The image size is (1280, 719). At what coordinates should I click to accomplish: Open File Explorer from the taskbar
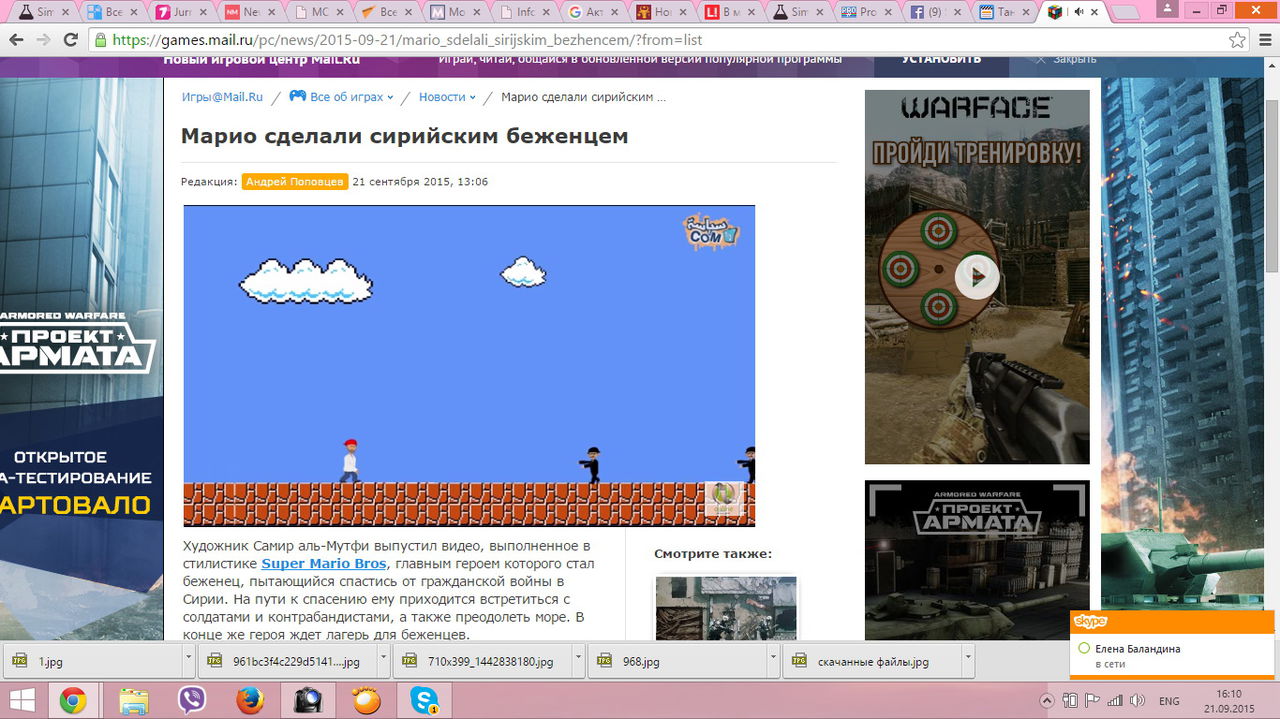[134, 701]
